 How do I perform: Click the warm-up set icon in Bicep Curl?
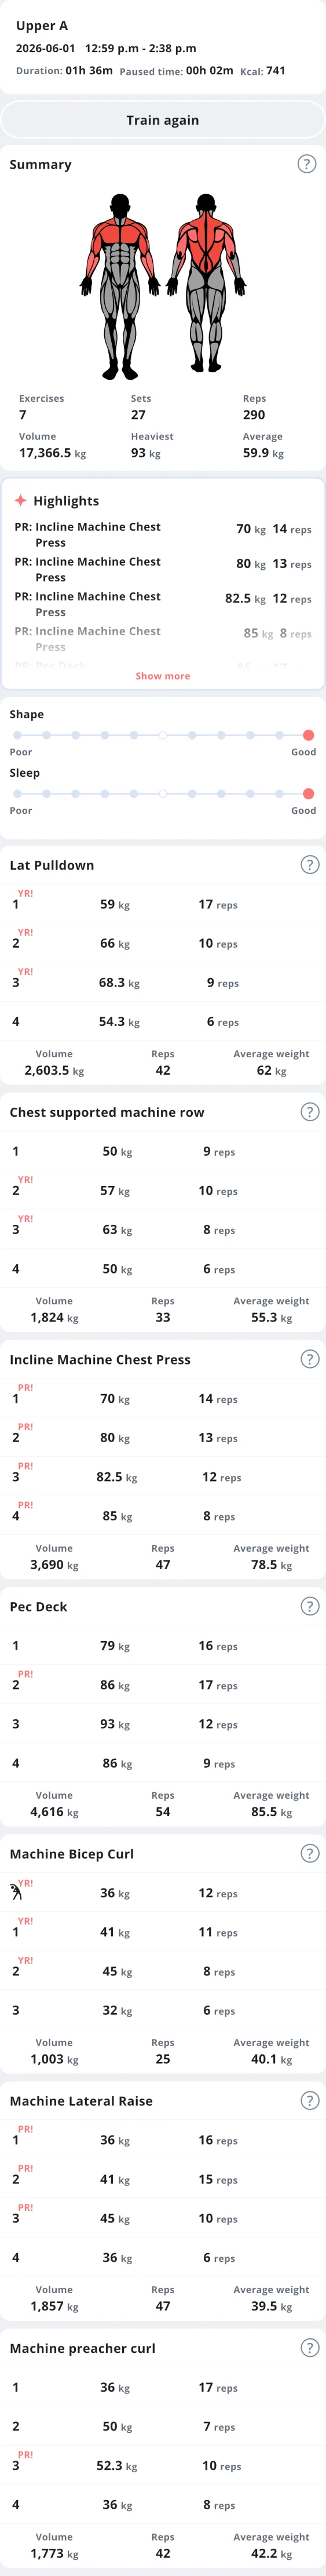[15, 1892]
